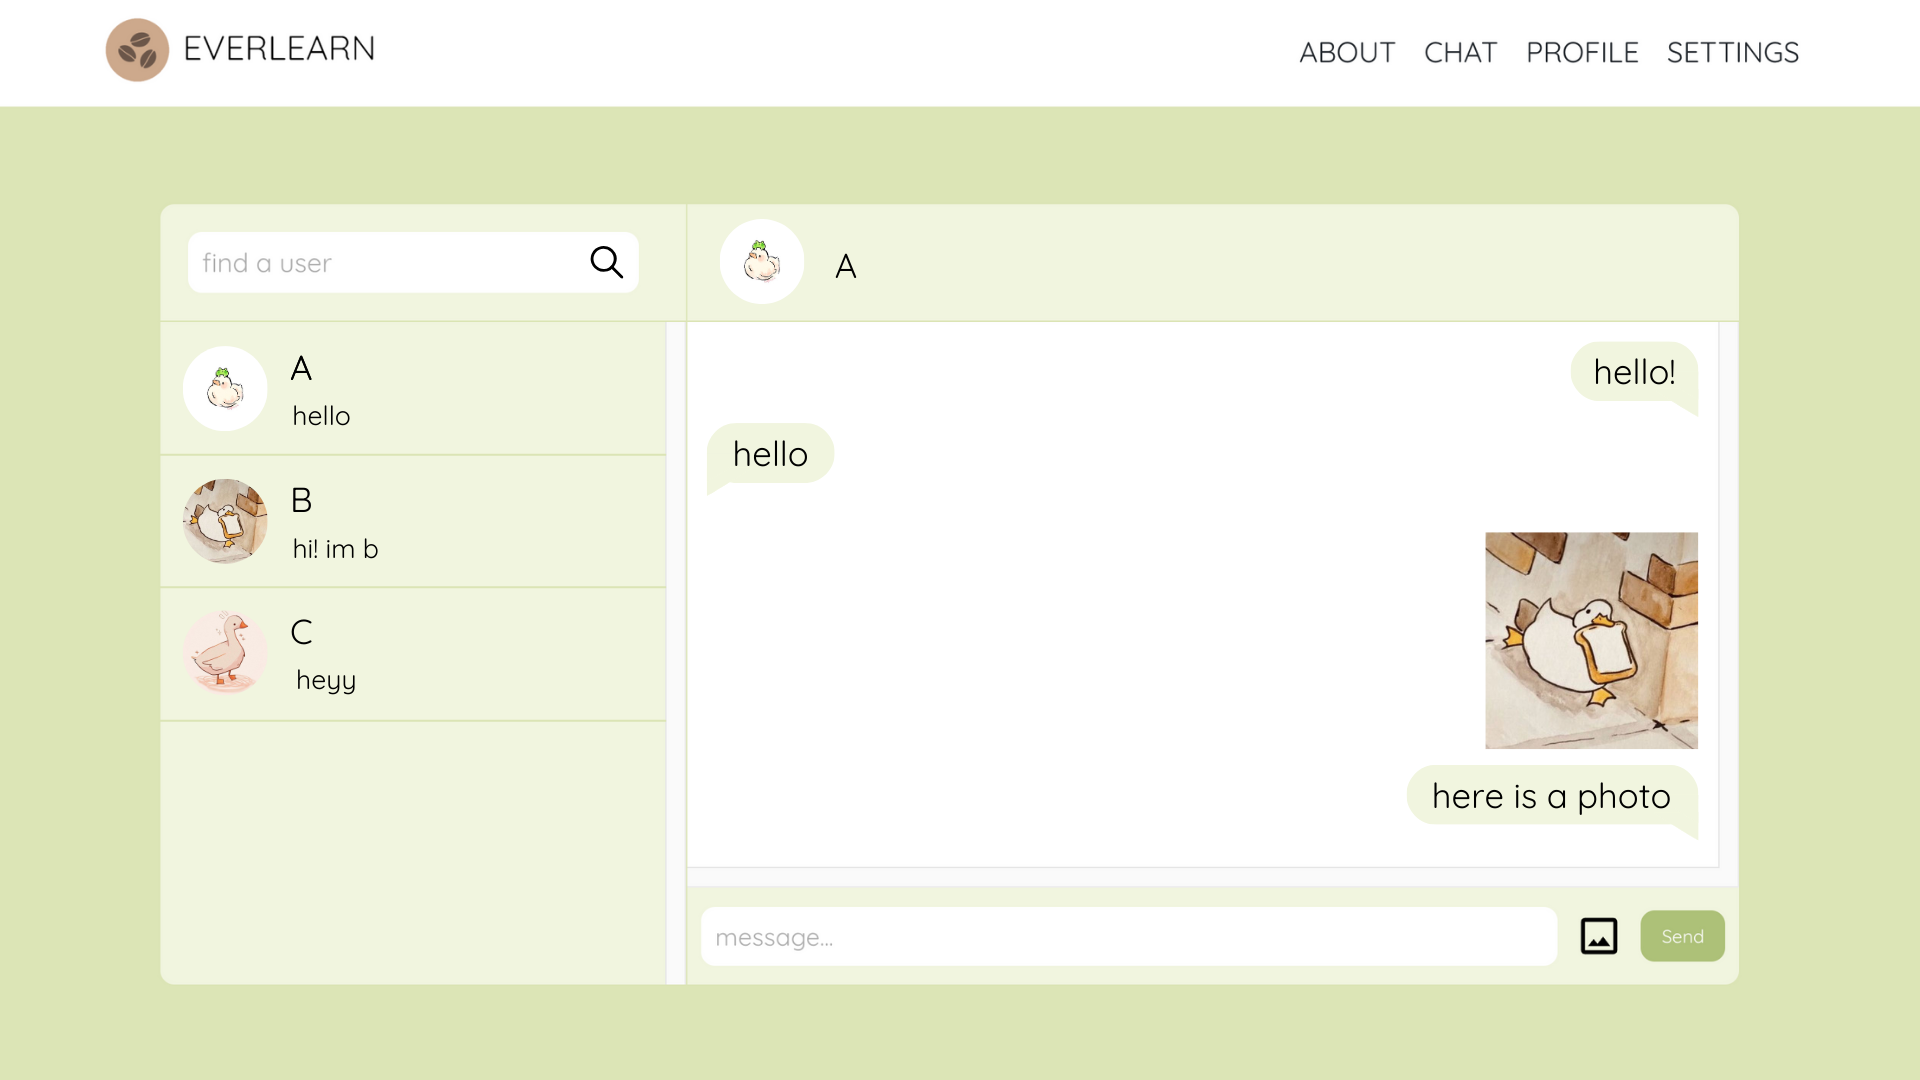Click the search magnifier icon

click(x=606, y=262)
